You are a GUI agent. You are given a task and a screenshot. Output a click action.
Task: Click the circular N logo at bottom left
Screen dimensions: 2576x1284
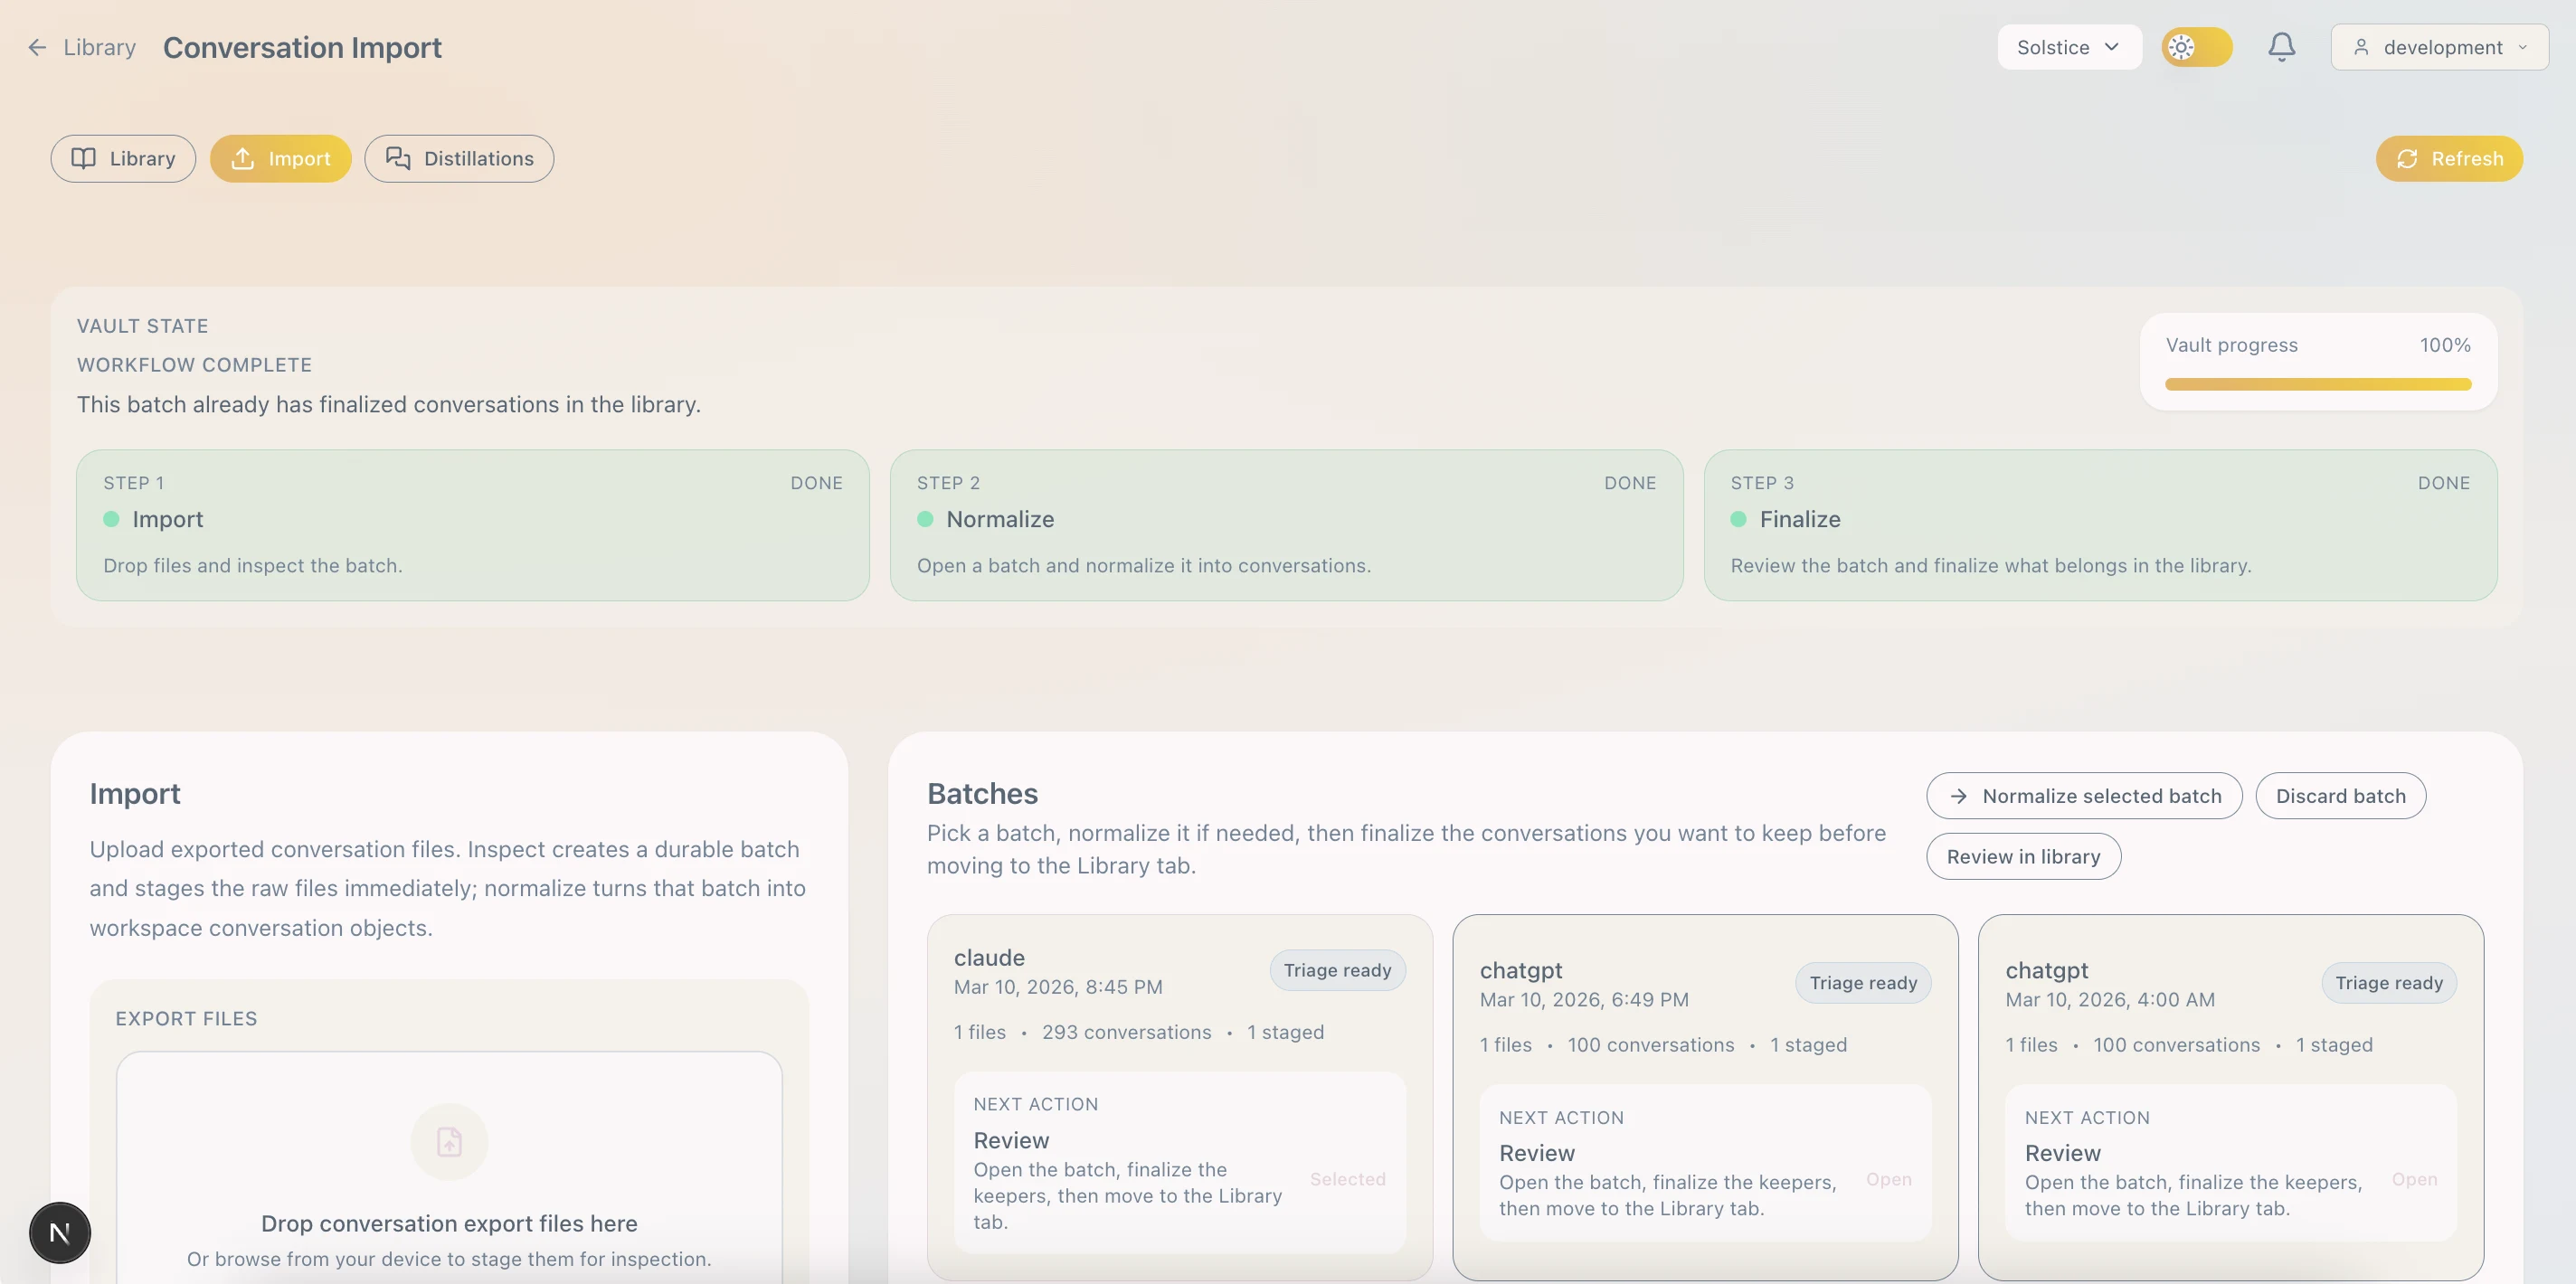[x=59, y=1233]
